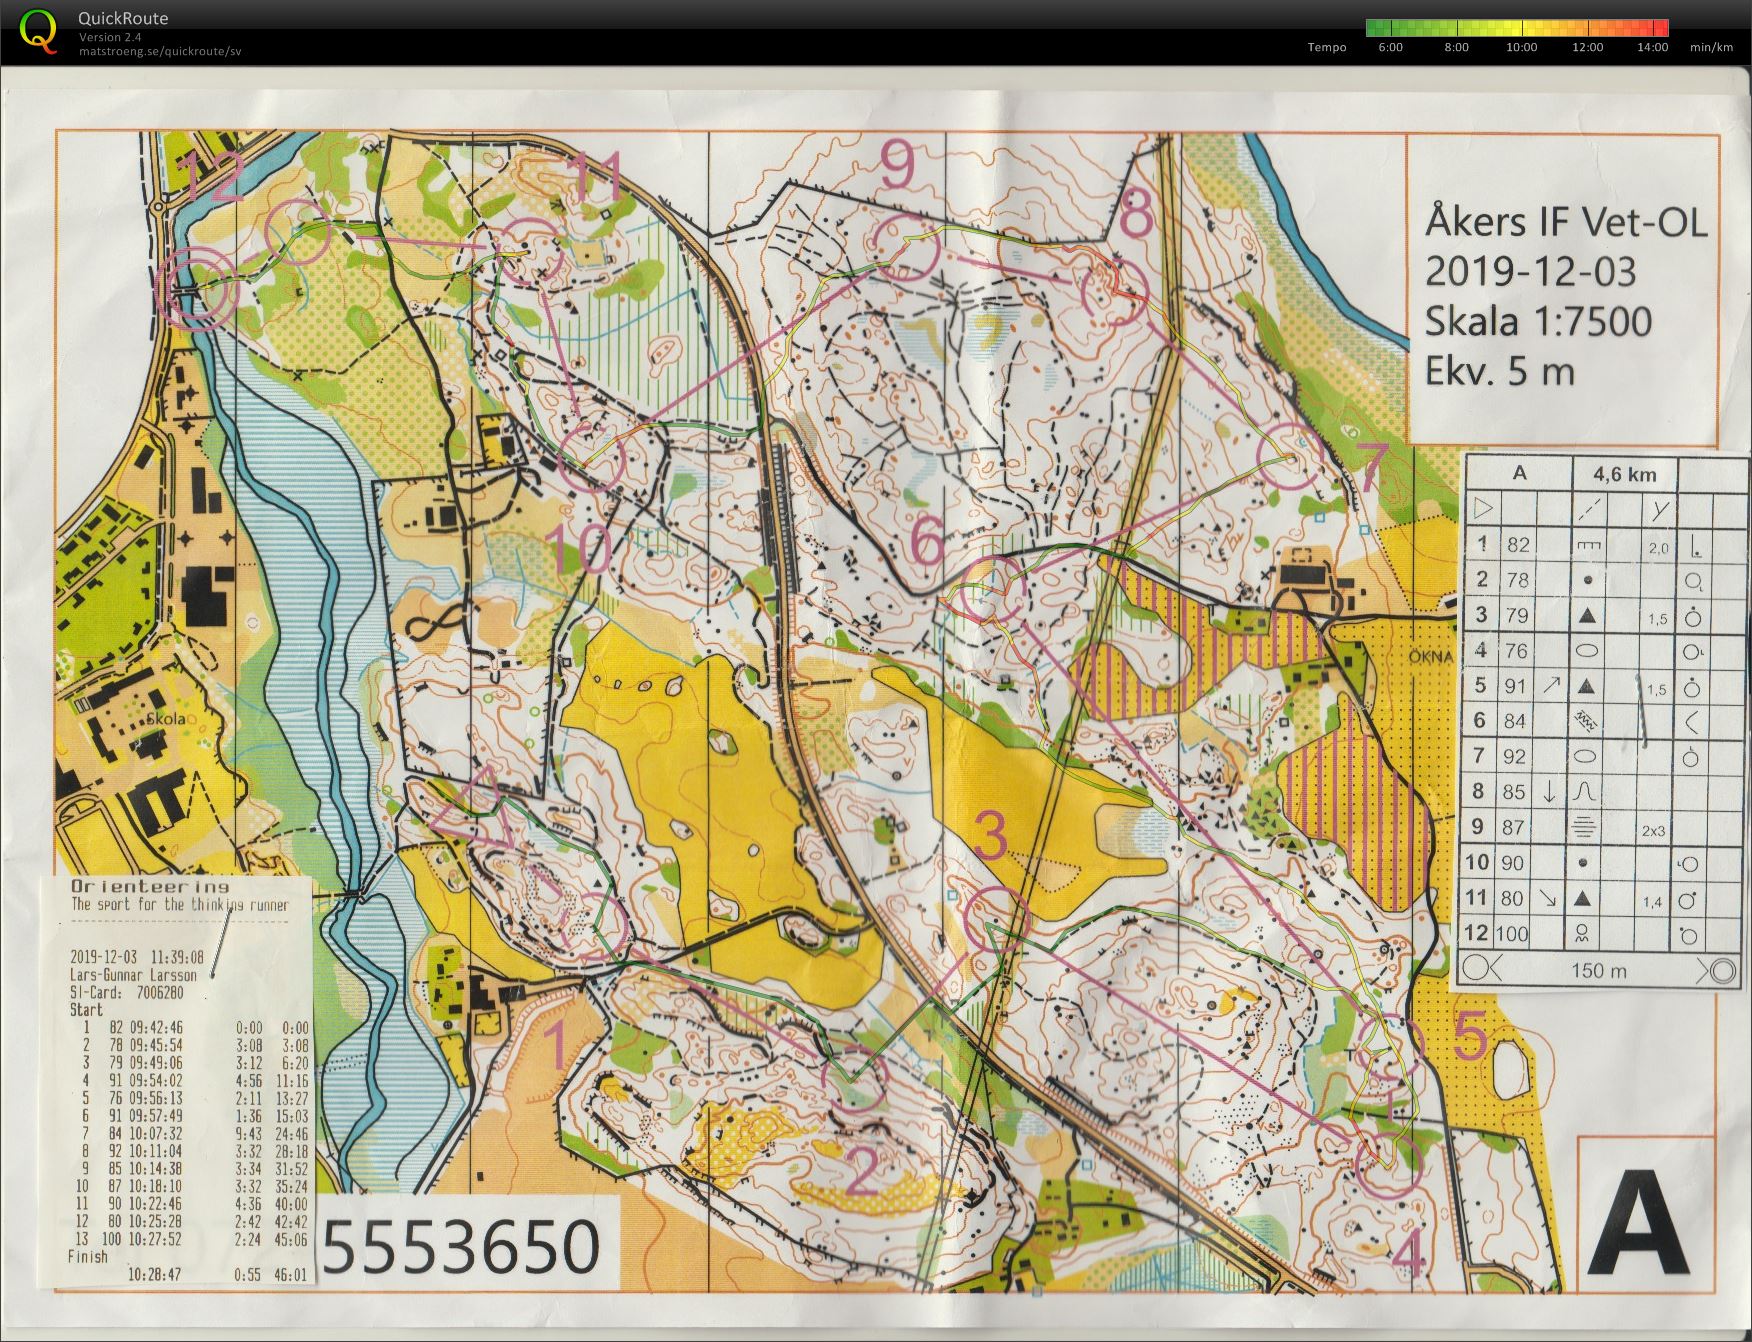Click the large control number 3 on map
This screenshot has height=1342, width=1752.
(x=990, y=835)
